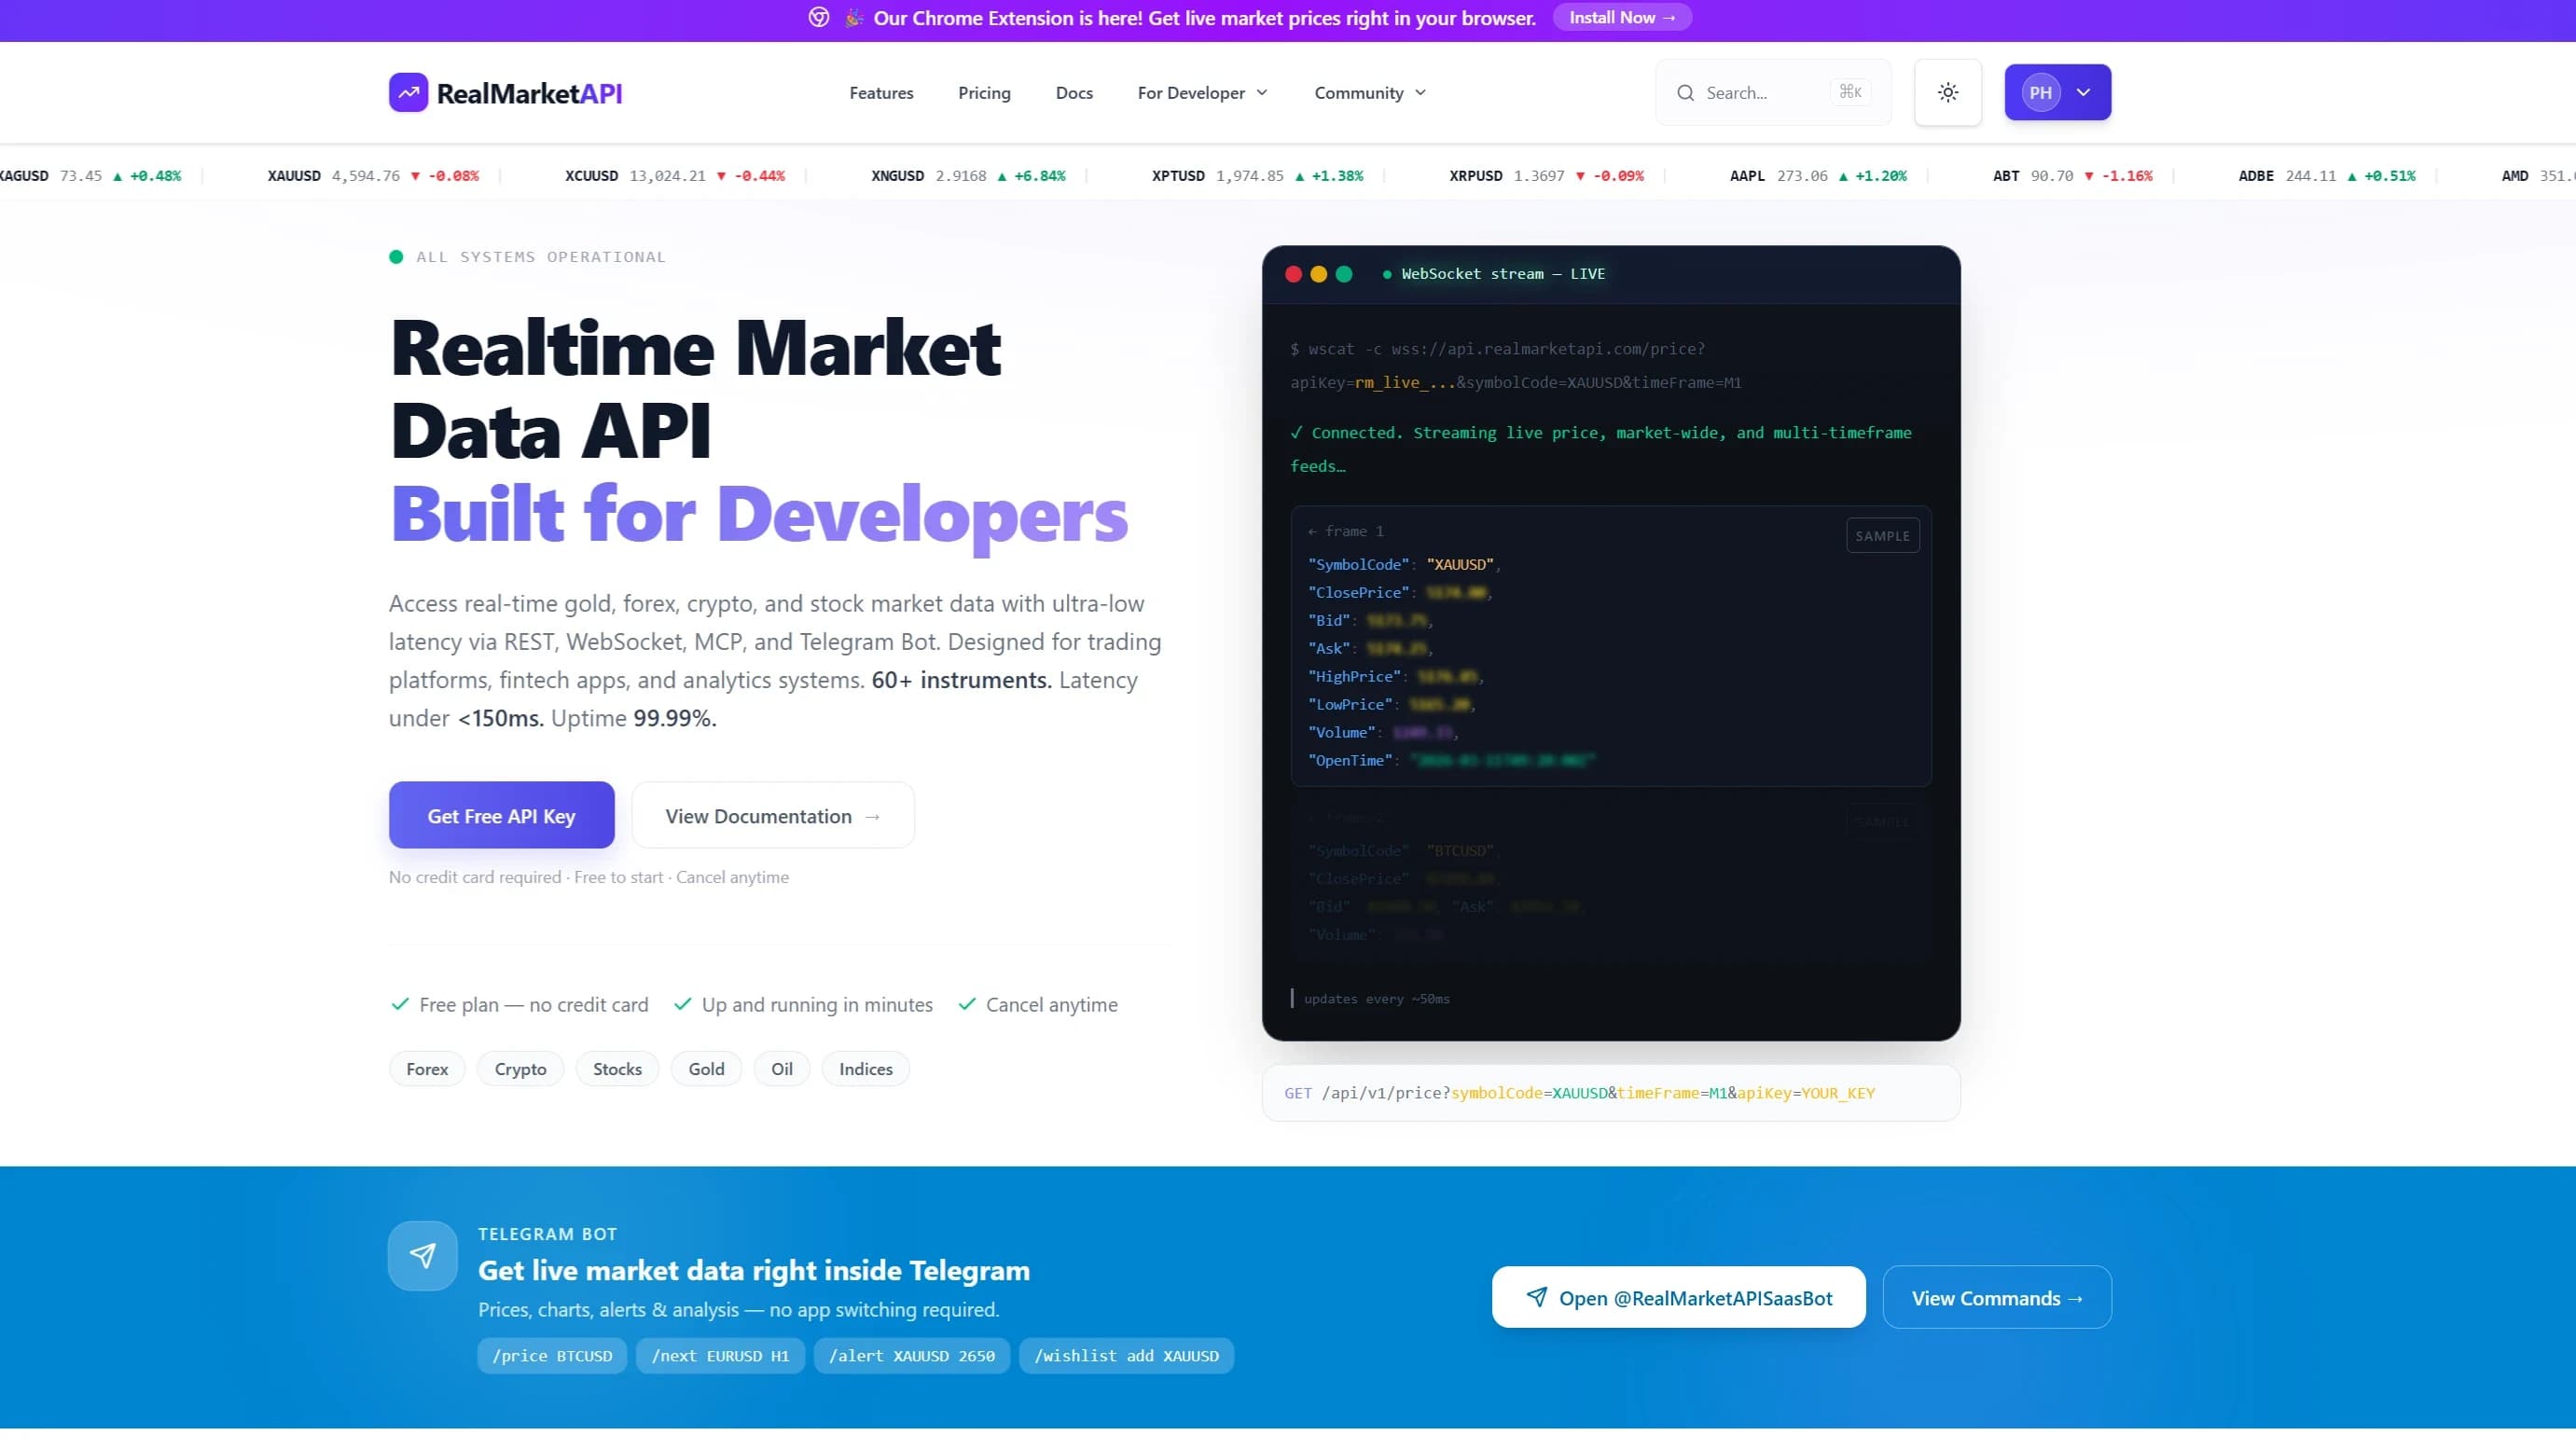The width and height of the screenshot is (2576, 1449).
Task: Click the RealMarketAPI logo icon
Action: click(408, 92)
